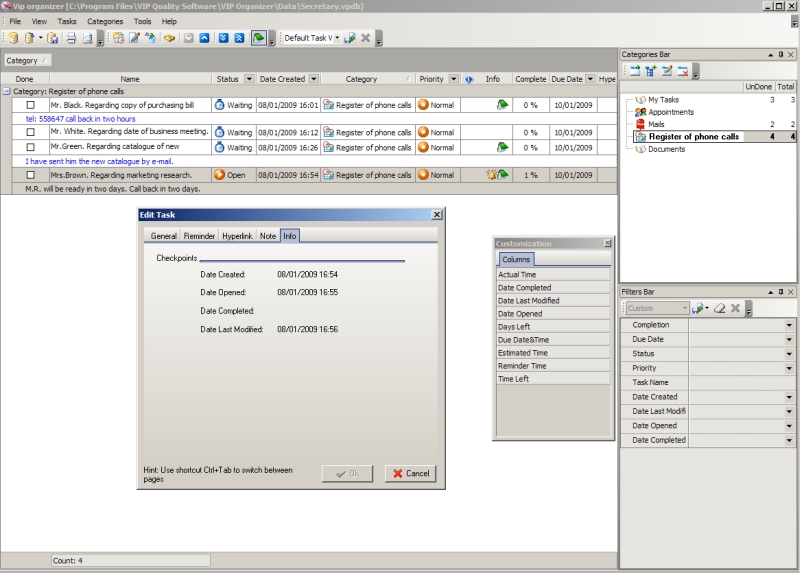Tick Done checkbox for Mrs. Brown task

[30, 175]
